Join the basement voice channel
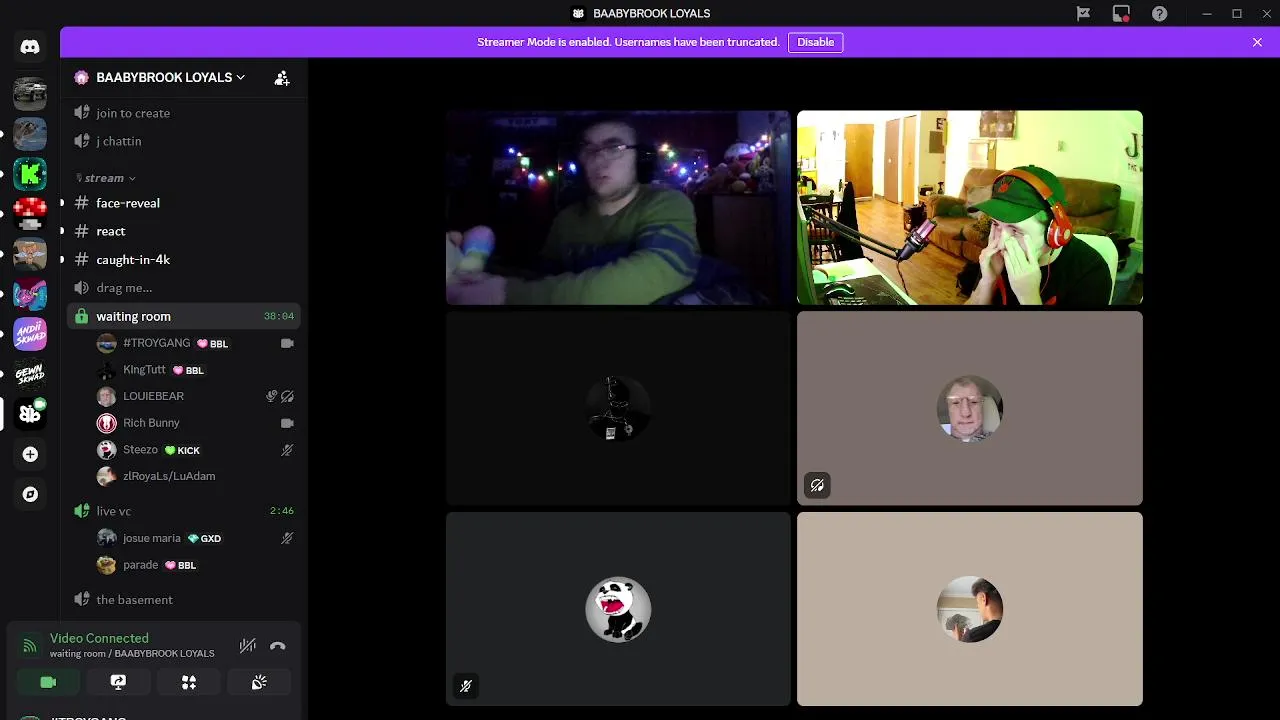1280x720 pixels. pos(183,600)
